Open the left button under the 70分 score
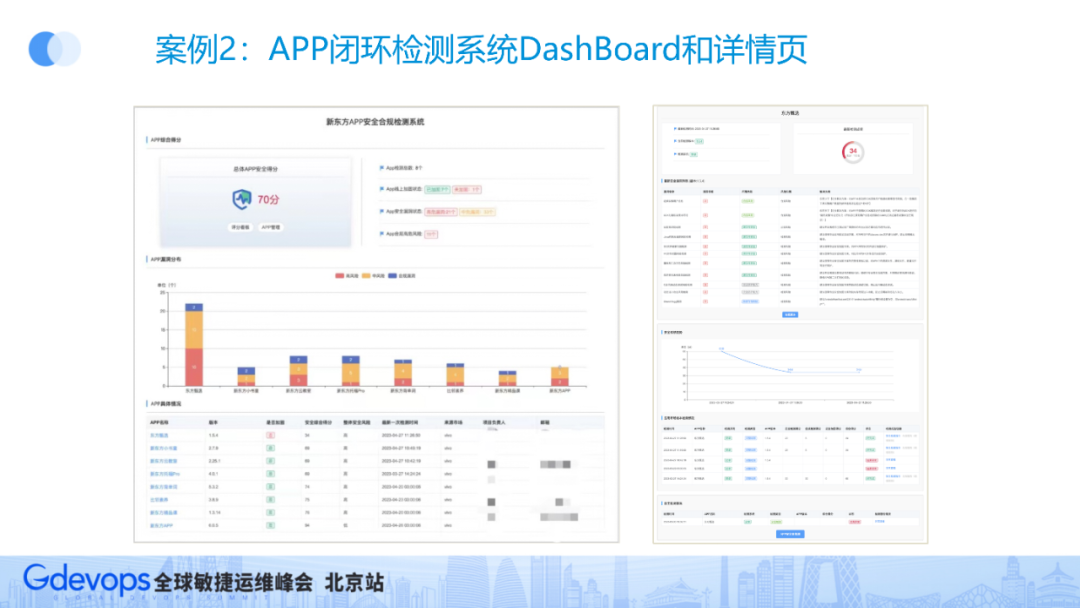The height and width of the screenshot is (608, 1080). [240, 227]
